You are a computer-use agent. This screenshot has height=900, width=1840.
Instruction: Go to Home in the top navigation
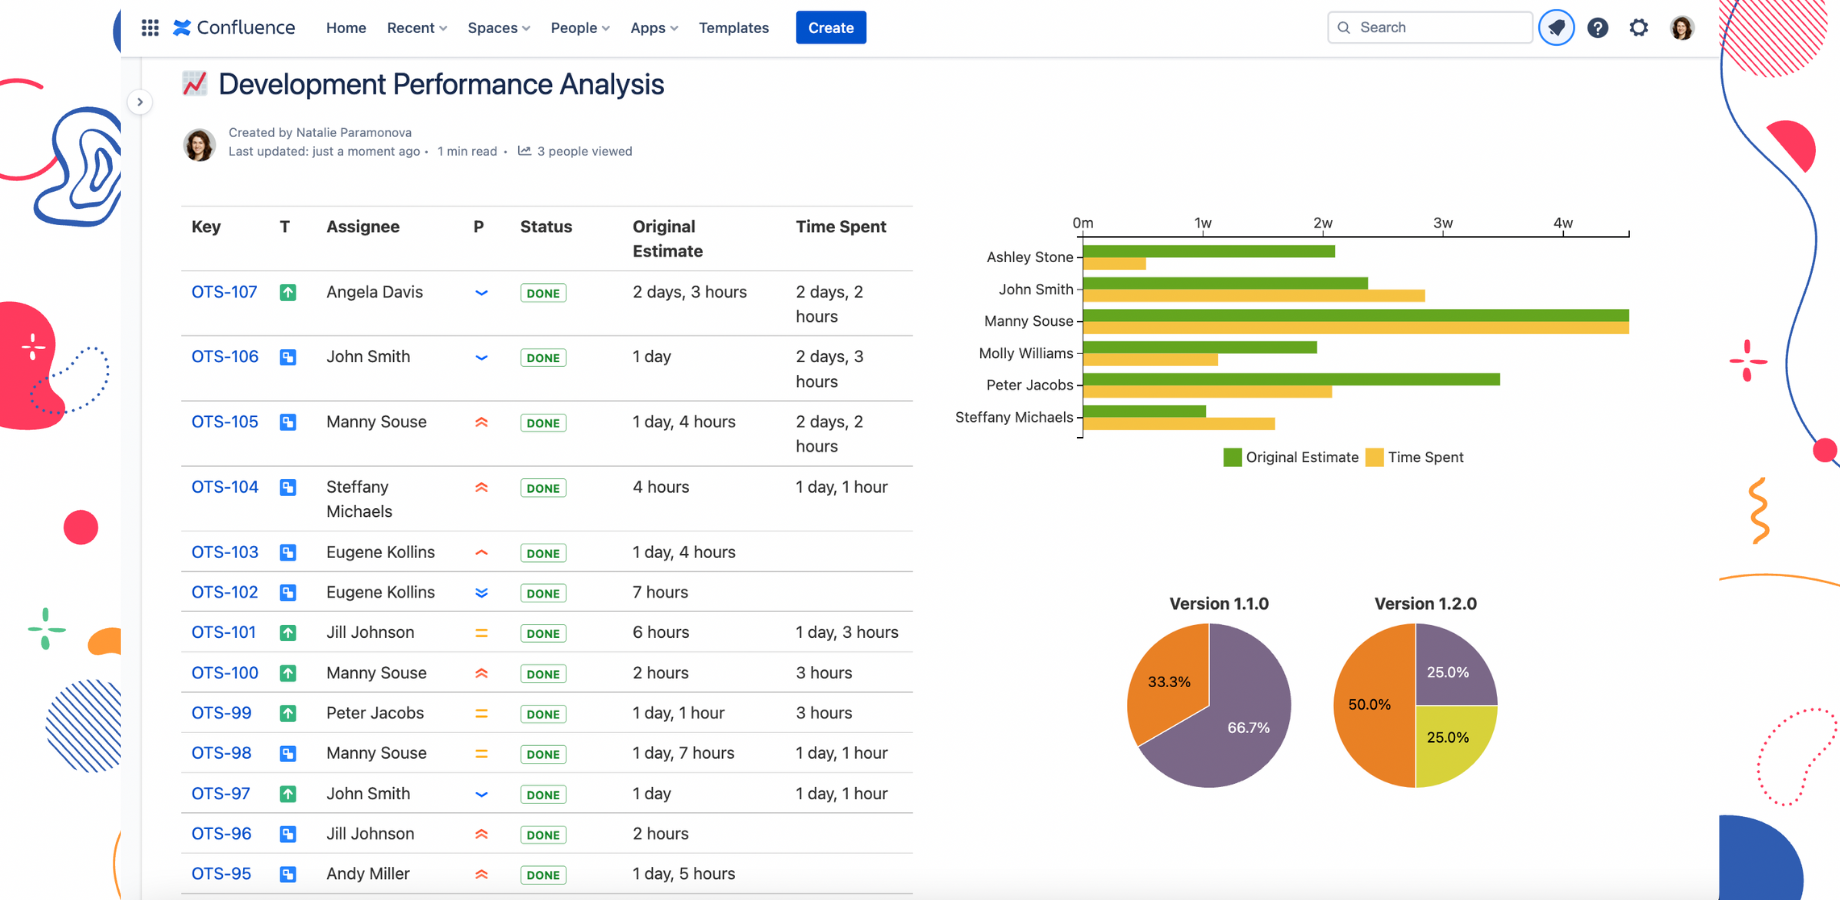[346, 28]
